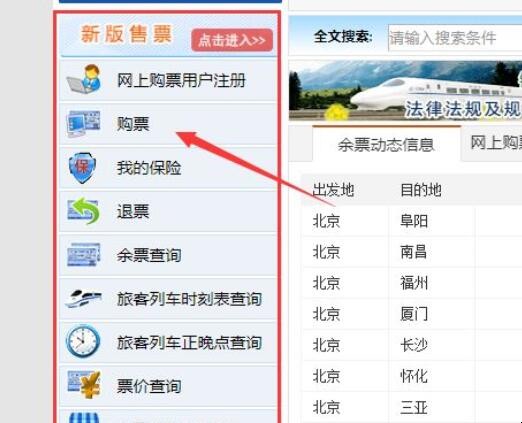Click the high-speed train banner image

point(405,90)
